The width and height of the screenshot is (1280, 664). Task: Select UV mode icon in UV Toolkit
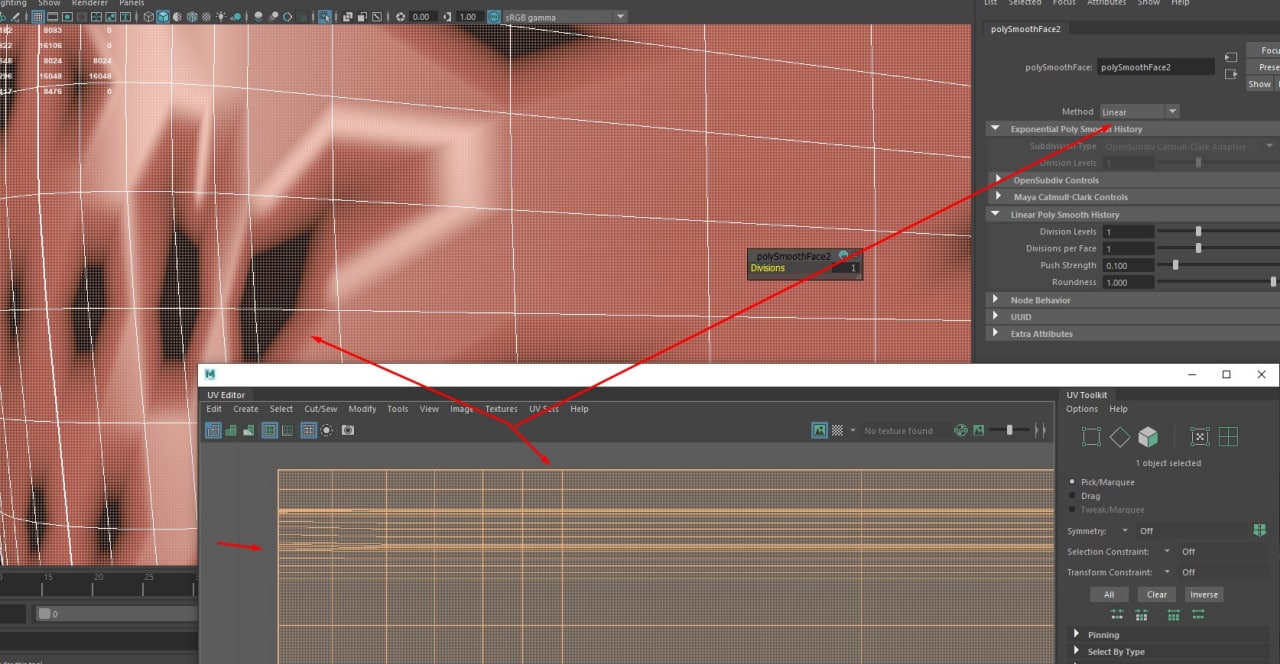[x=1199, y=437]
